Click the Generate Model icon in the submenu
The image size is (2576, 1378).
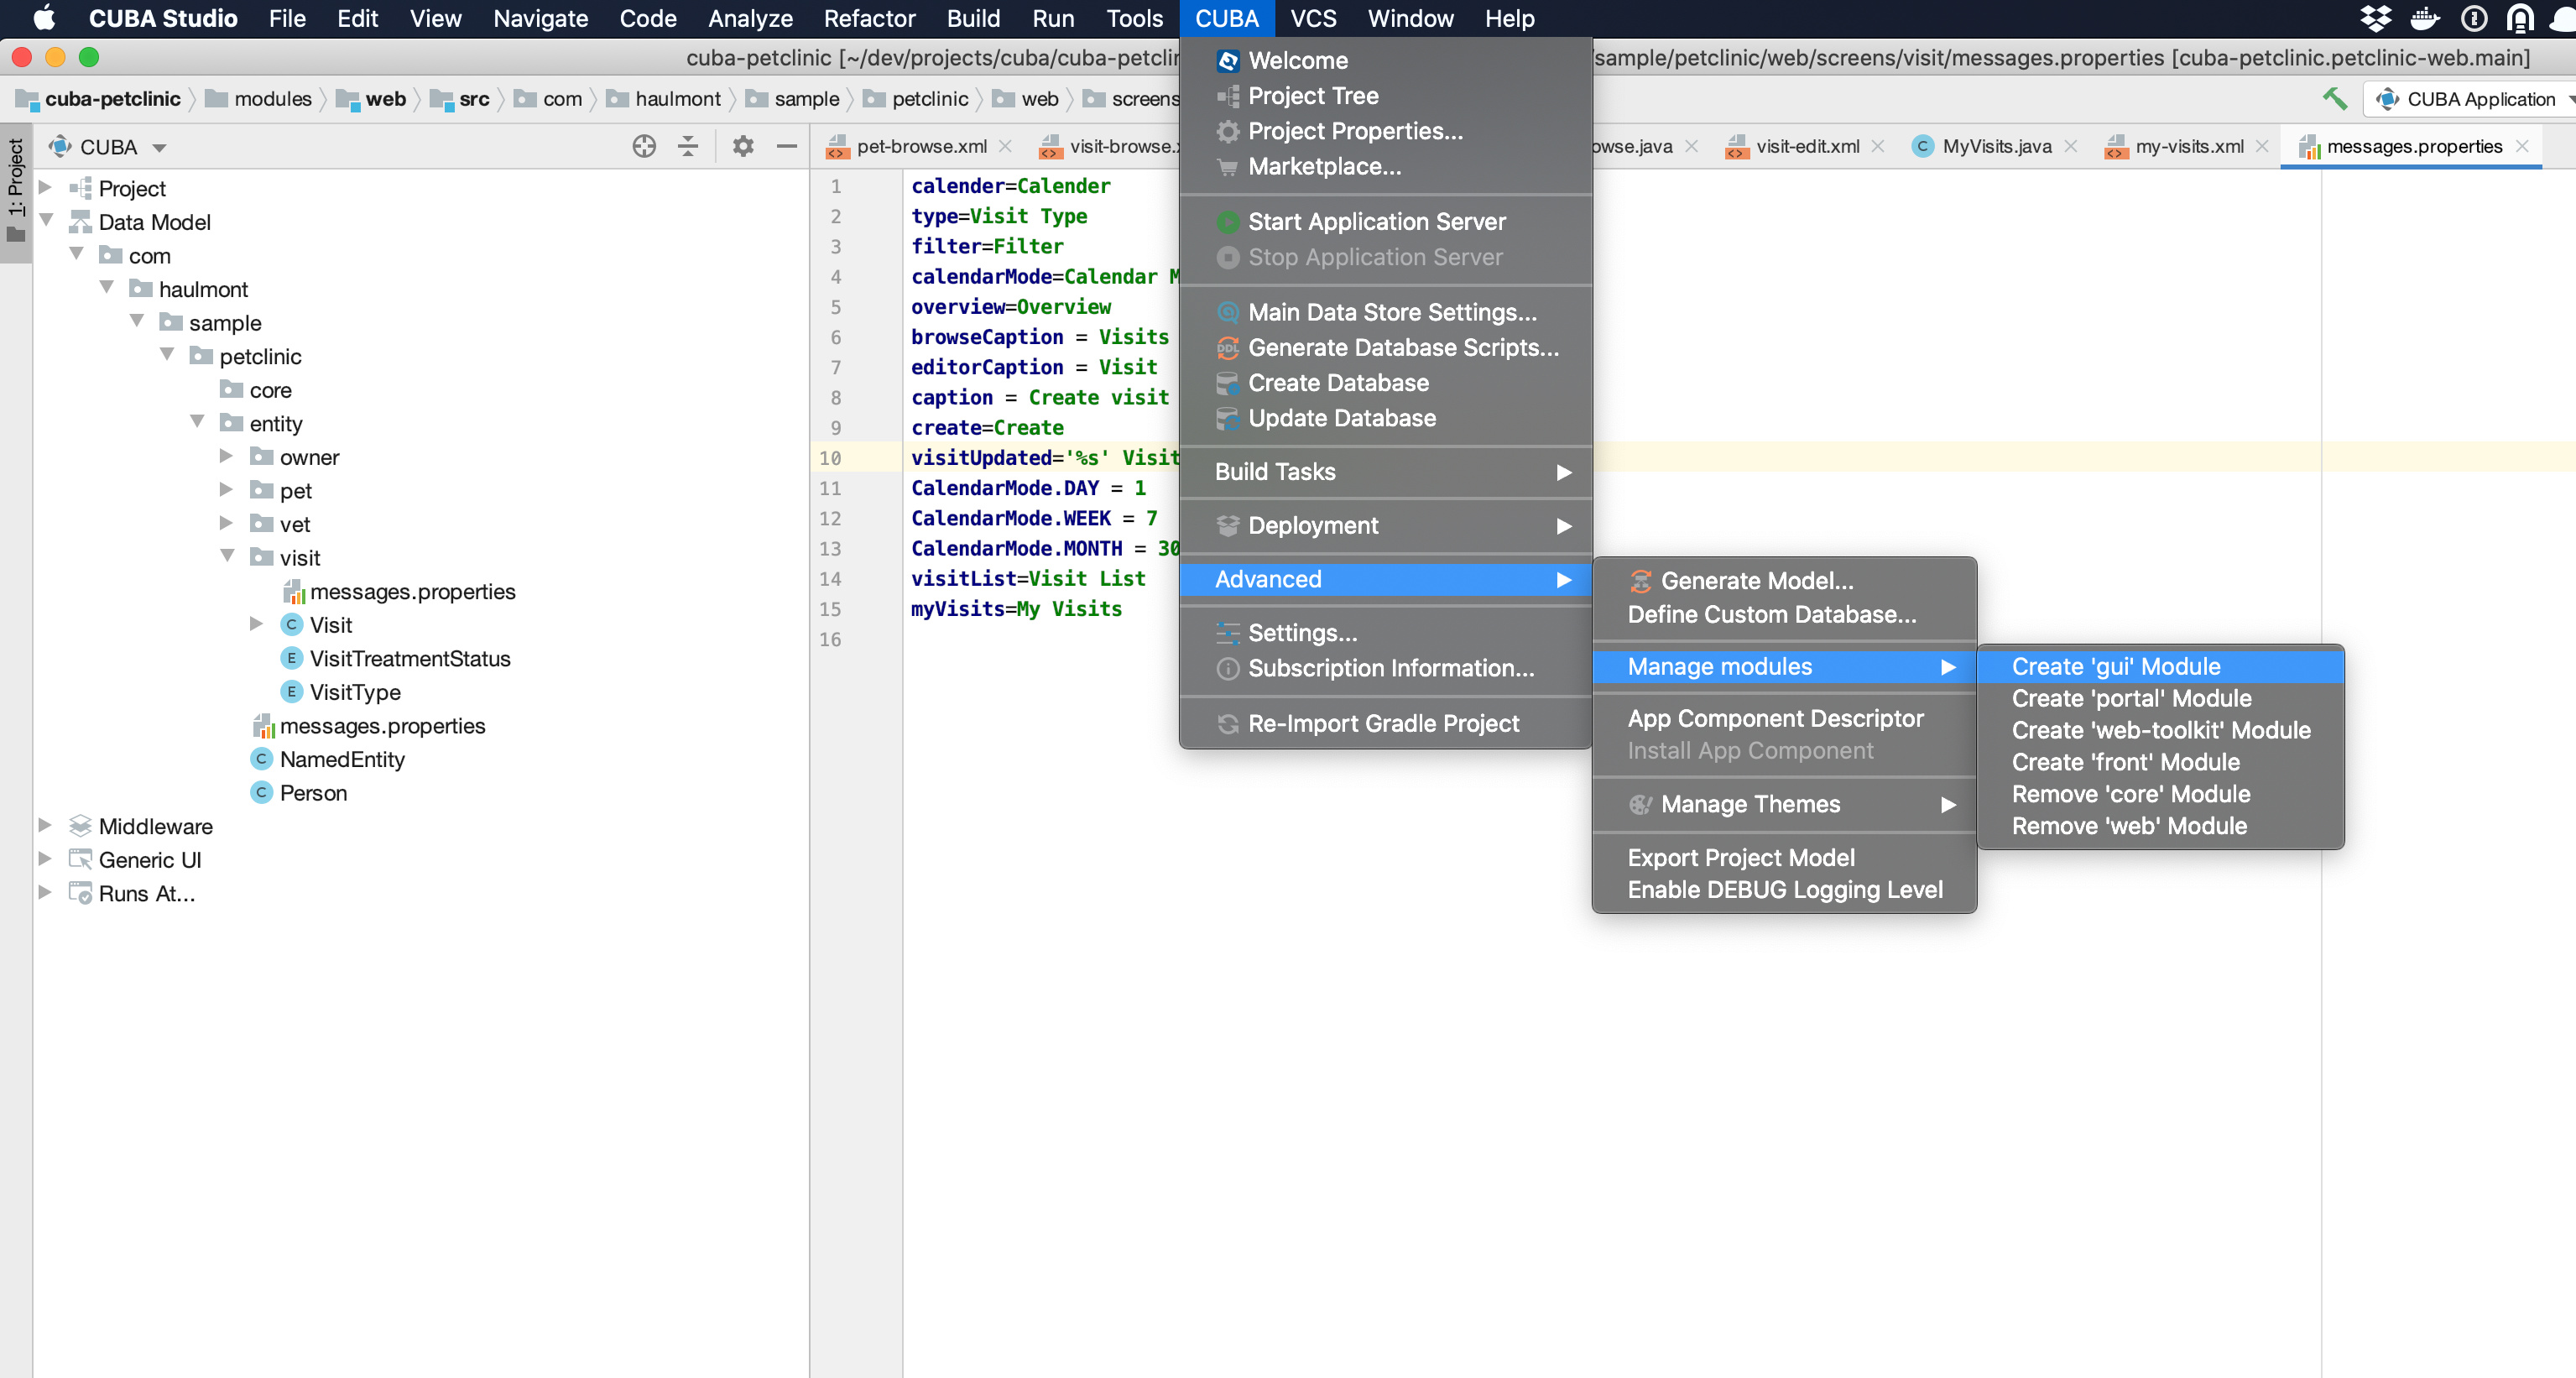pos(1640,581)
